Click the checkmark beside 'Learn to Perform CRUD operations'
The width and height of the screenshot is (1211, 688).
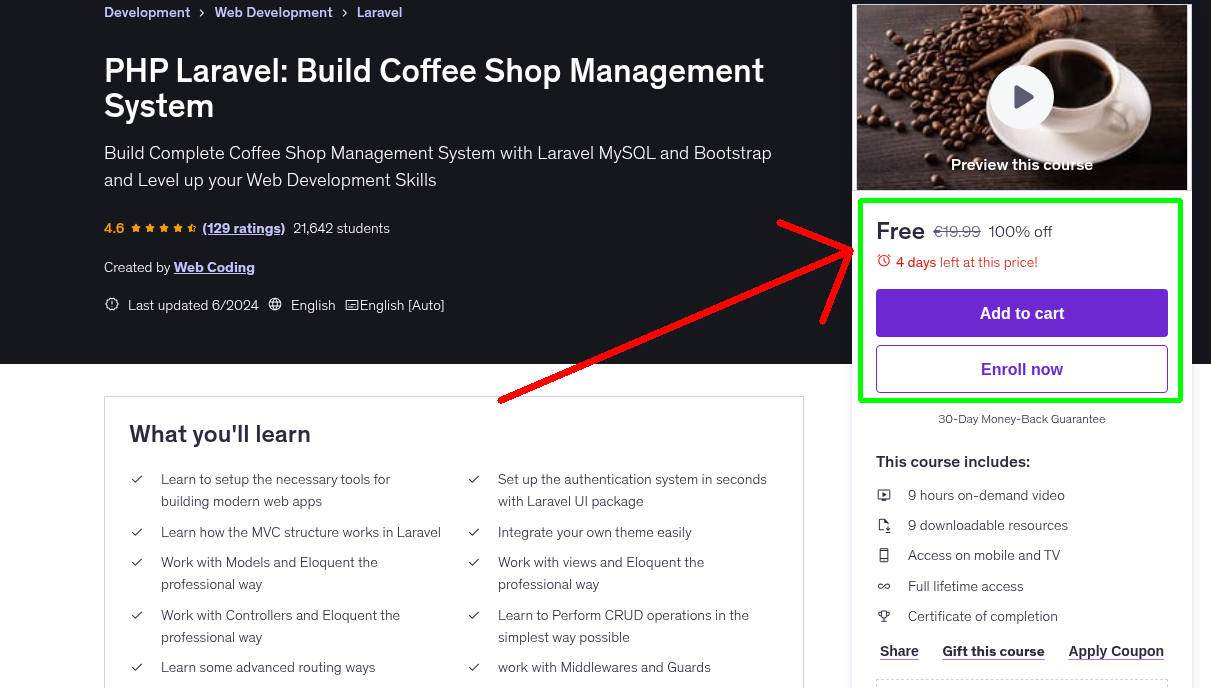point(474,616)
